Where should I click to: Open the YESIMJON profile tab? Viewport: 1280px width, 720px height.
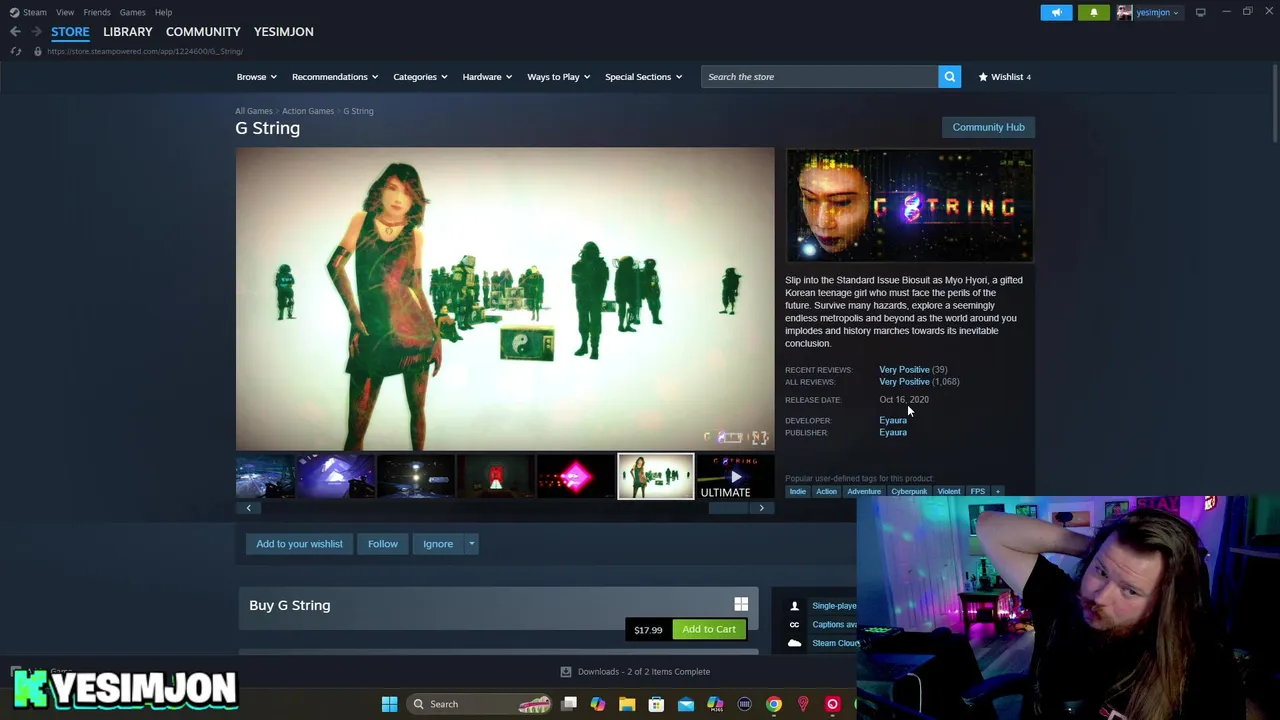283,32
